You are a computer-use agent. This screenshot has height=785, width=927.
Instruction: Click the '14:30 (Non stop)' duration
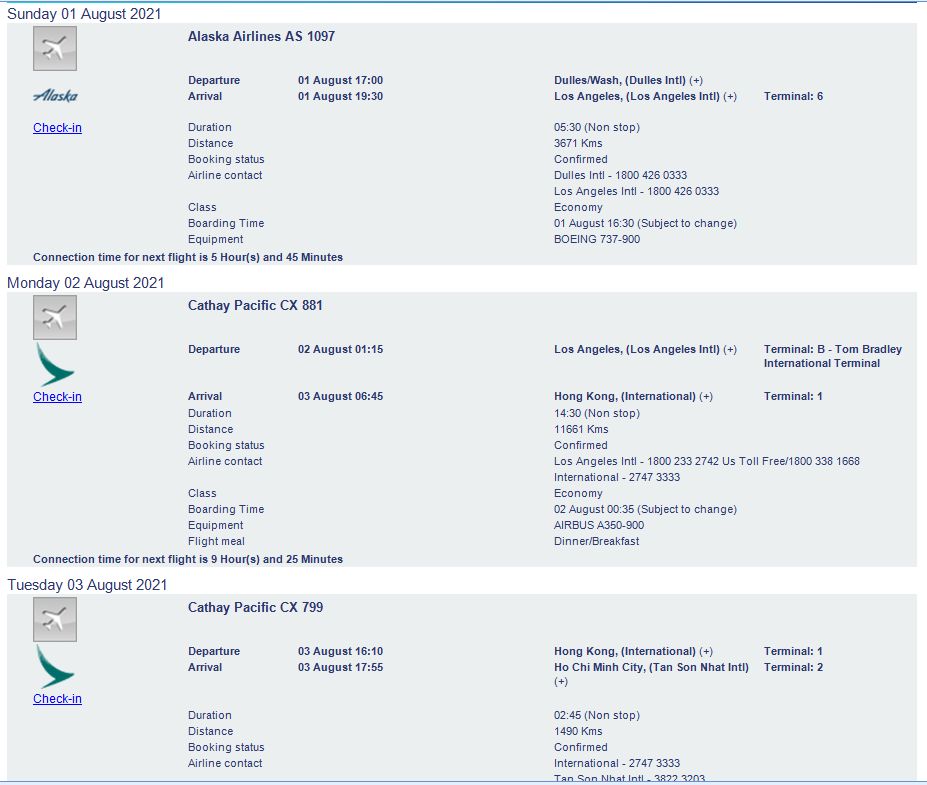(x=597, y=414)
